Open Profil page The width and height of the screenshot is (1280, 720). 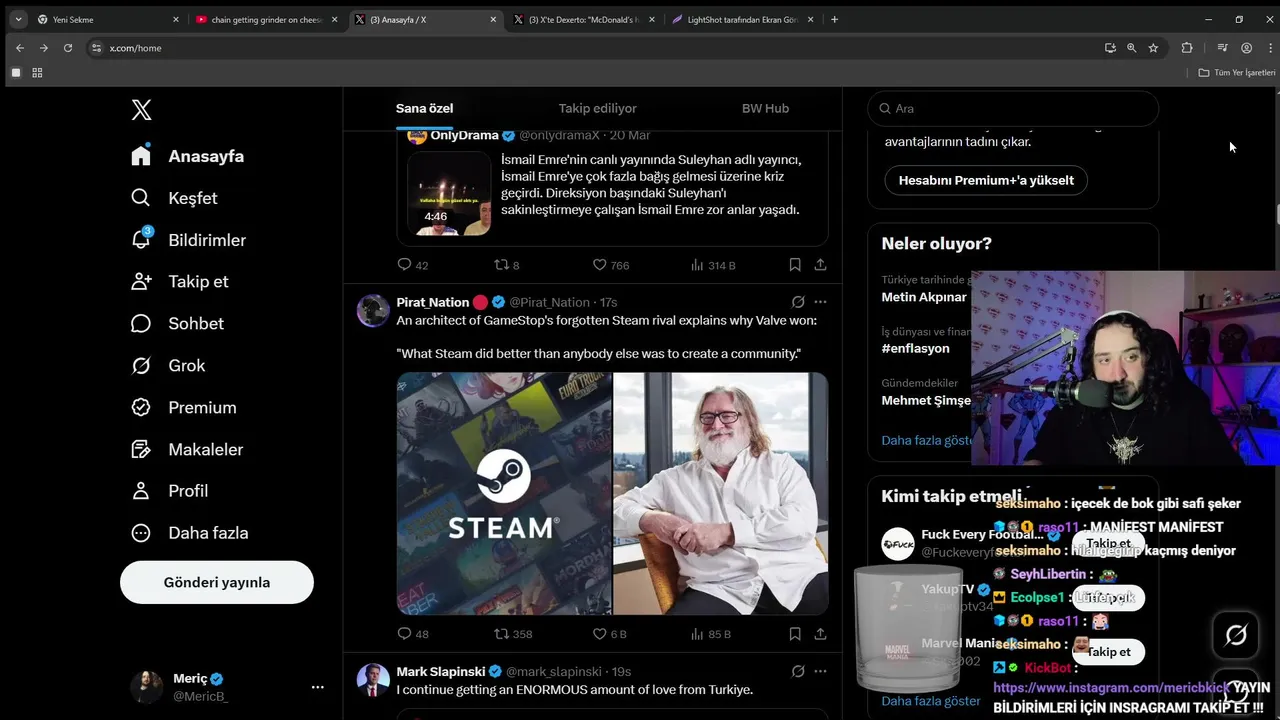click(169, 491)
